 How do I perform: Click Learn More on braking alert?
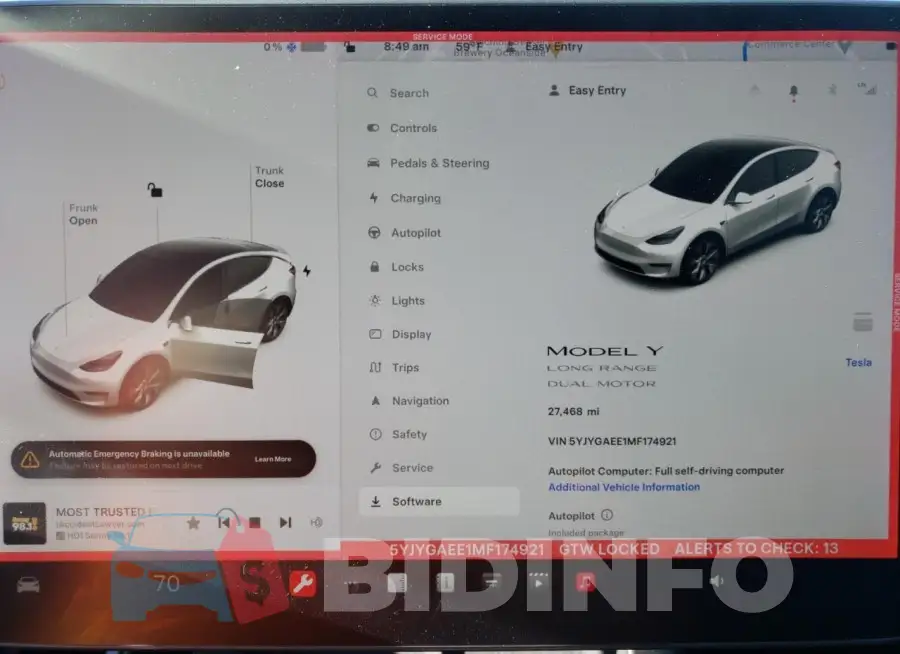273,459
